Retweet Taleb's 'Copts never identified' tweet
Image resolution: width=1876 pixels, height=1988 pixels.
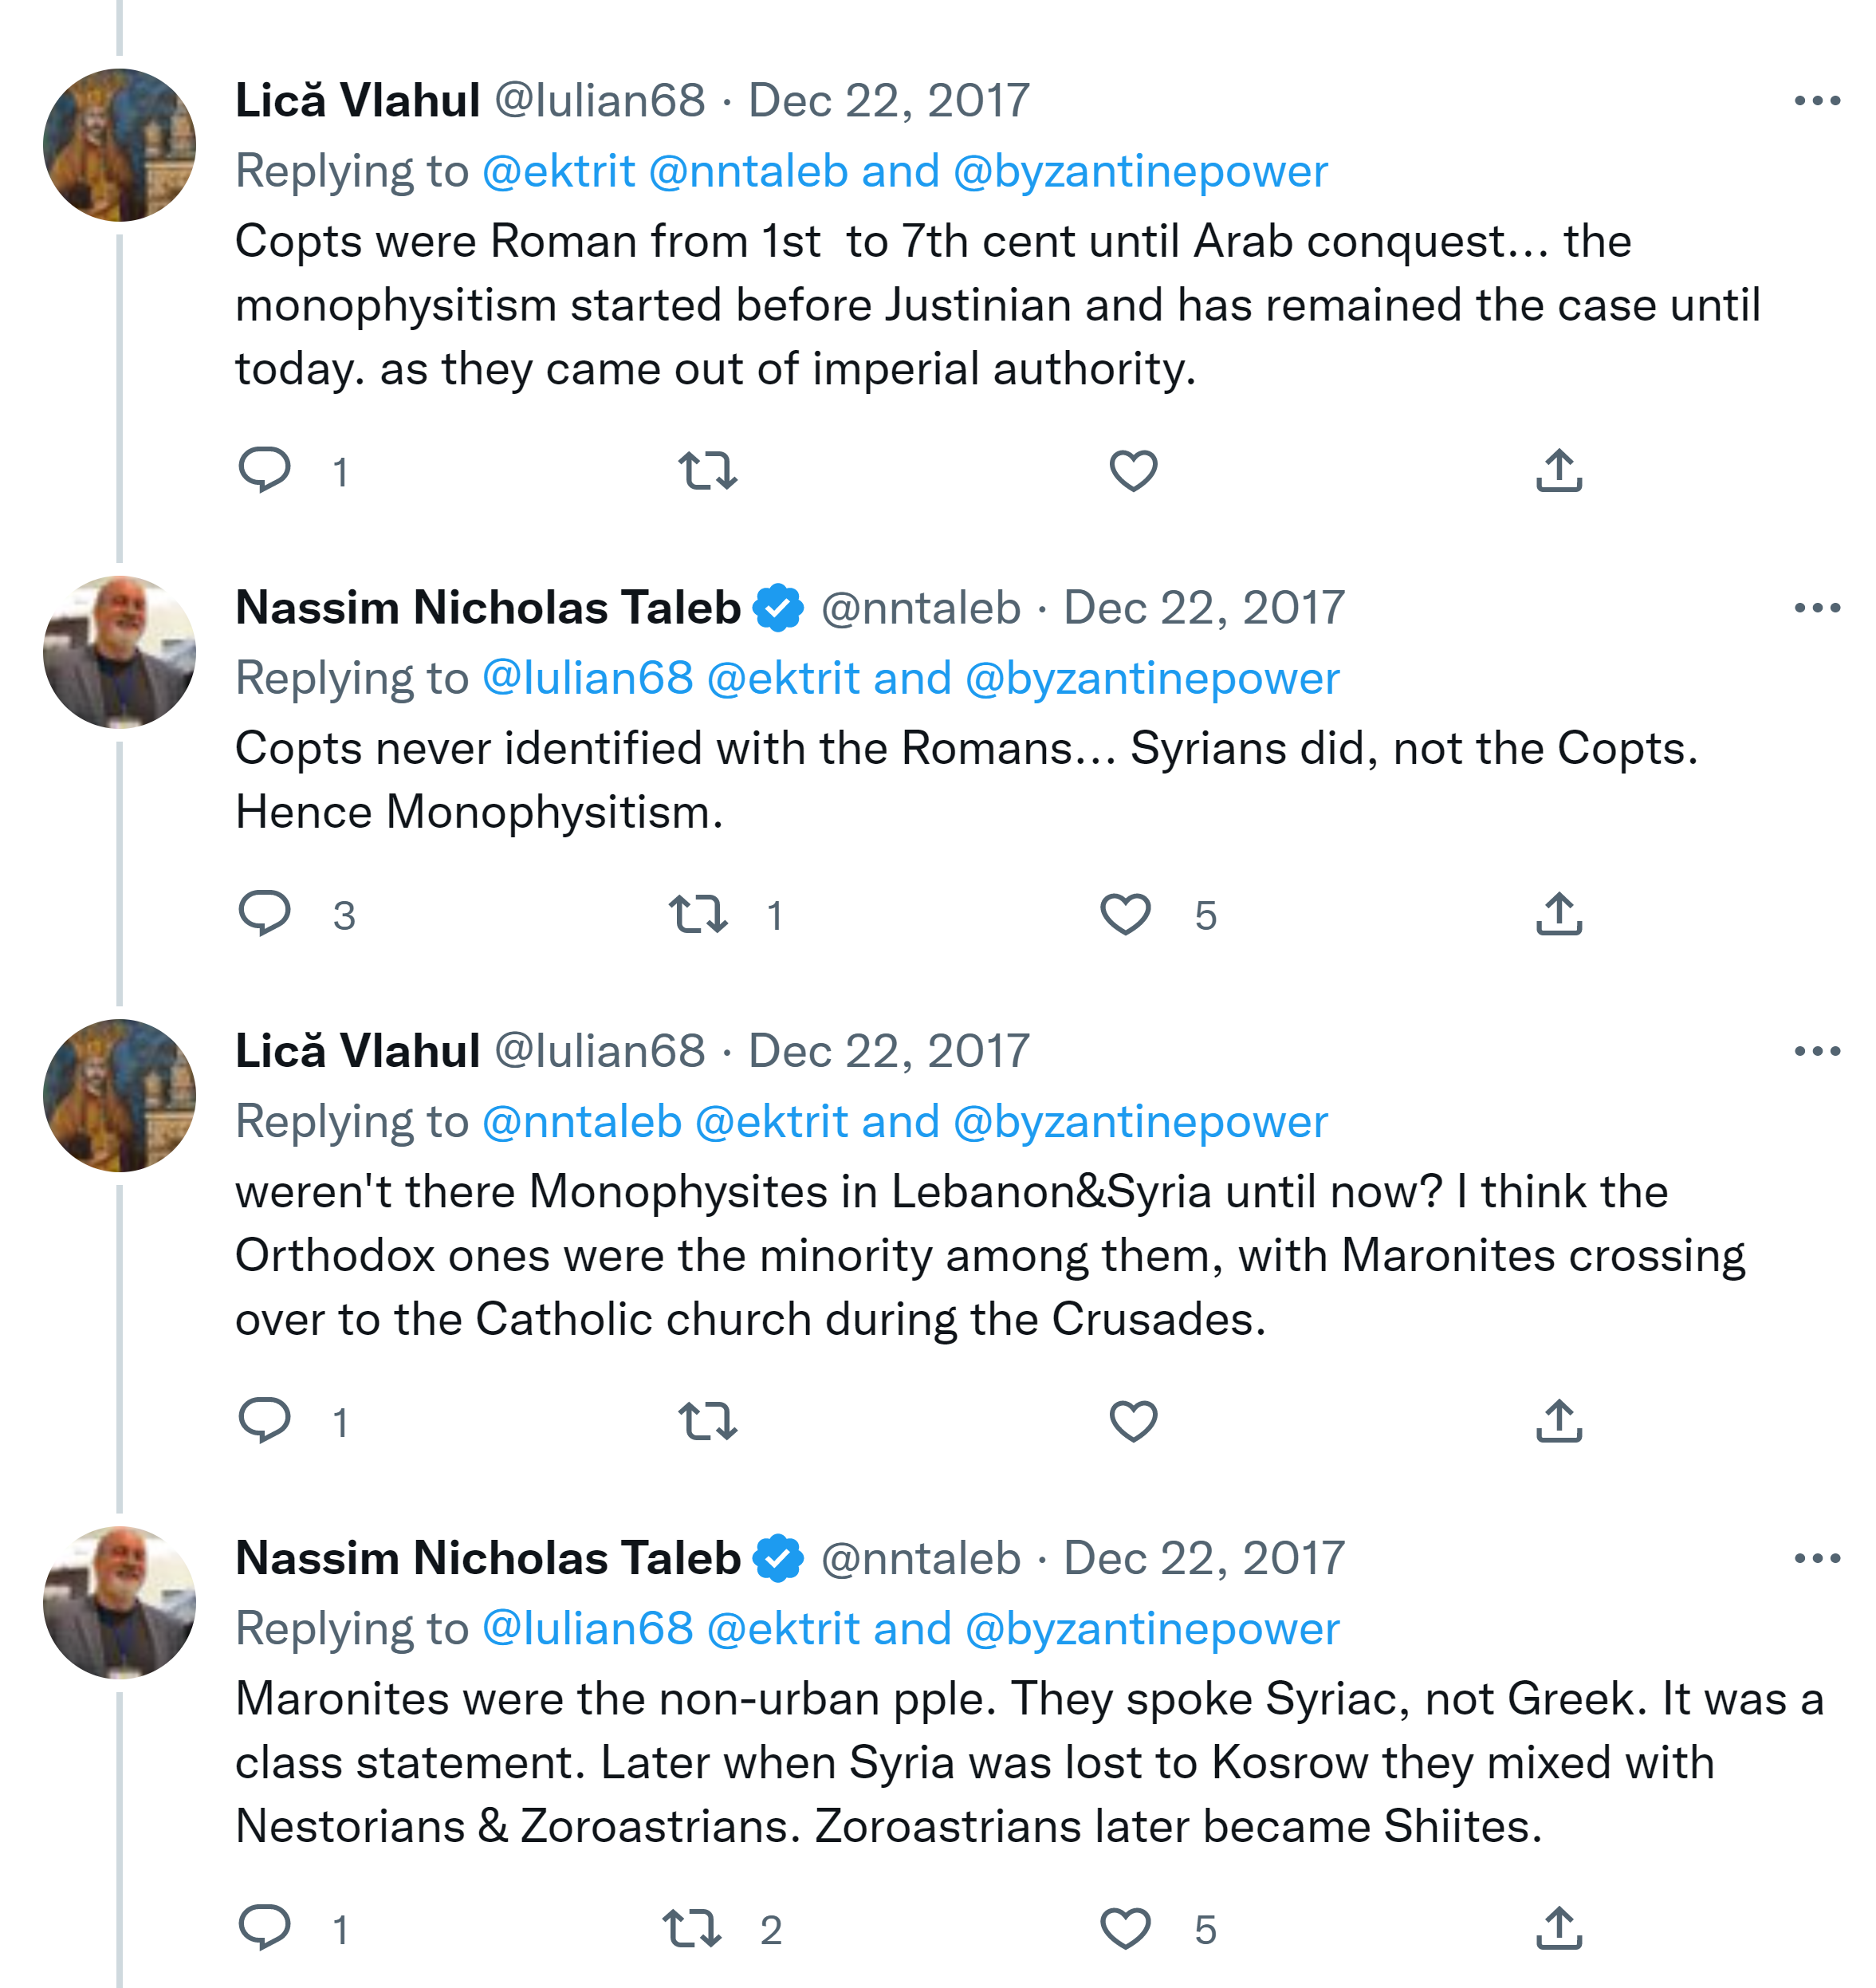(x=699, y=914)
